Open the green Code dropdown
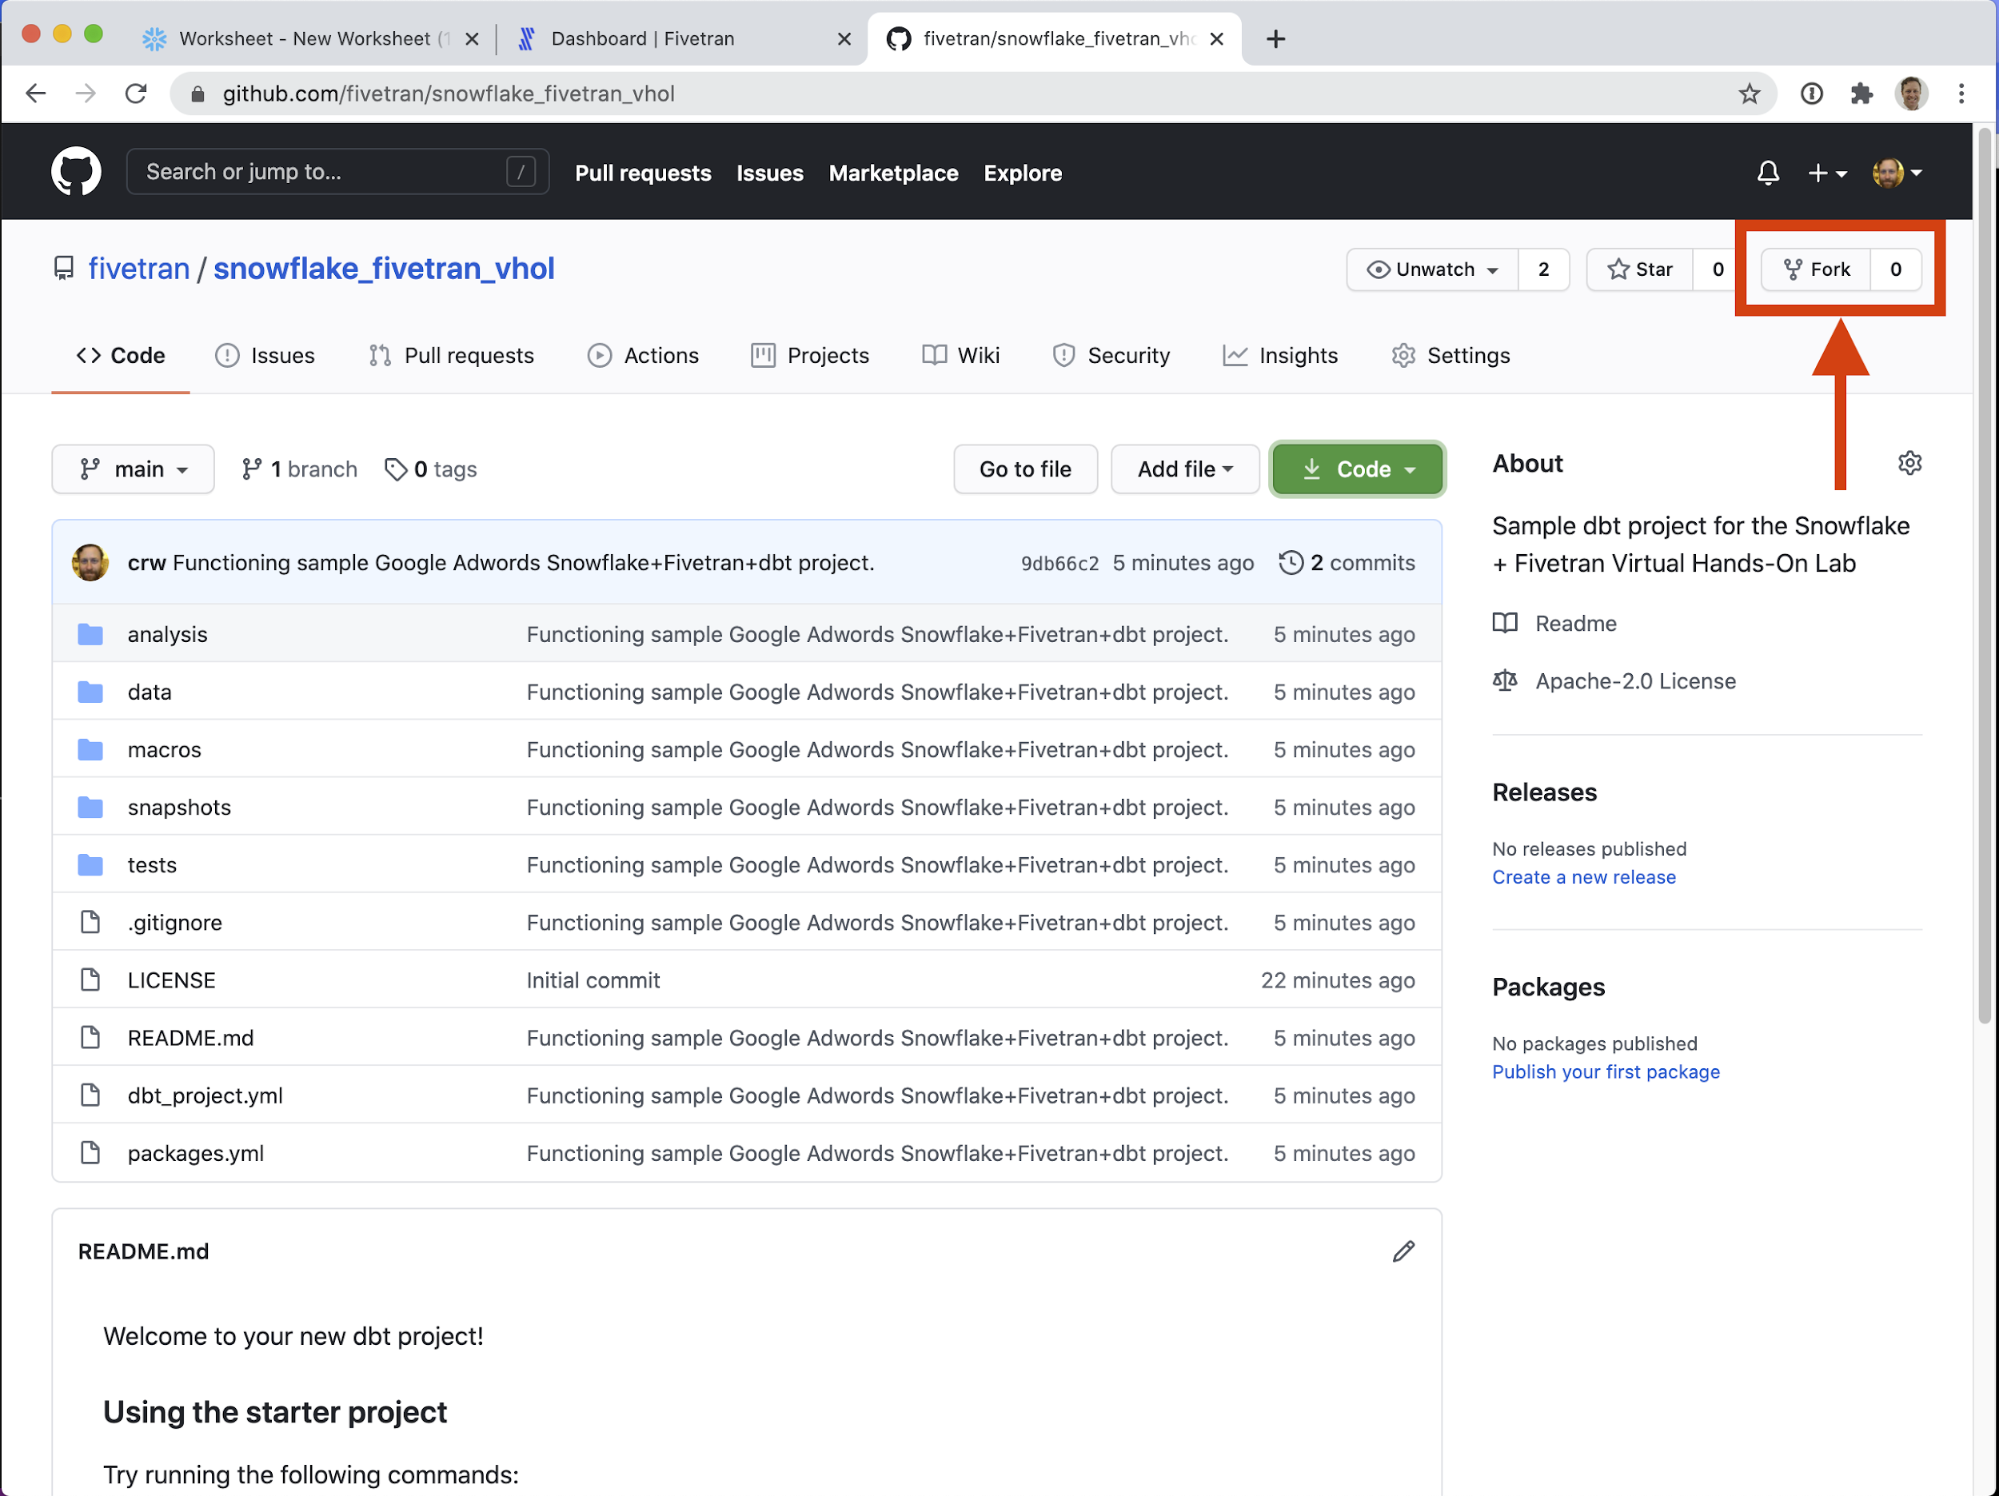The height and width of the screenshot is (1497, 1999). tap(1357, 469)
